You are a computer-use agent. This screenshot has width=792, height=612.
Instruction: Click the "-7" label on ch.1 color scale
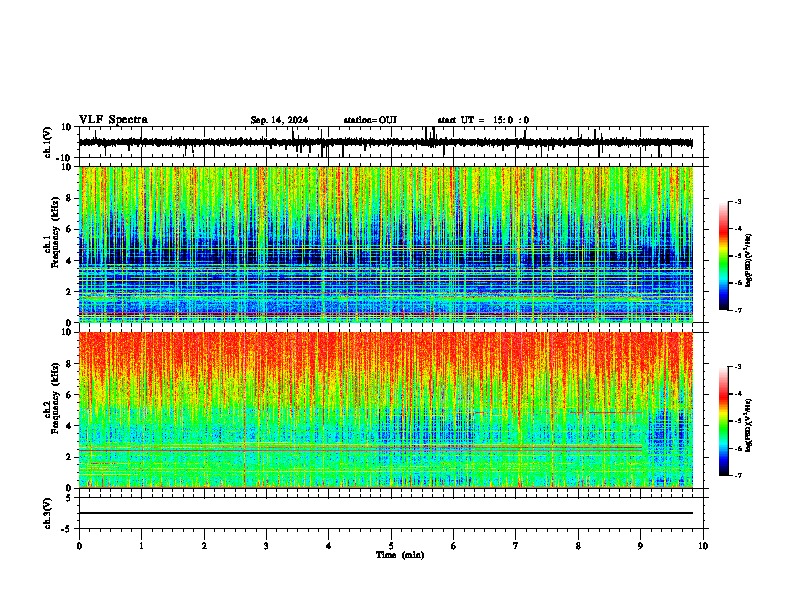point(737,310)
